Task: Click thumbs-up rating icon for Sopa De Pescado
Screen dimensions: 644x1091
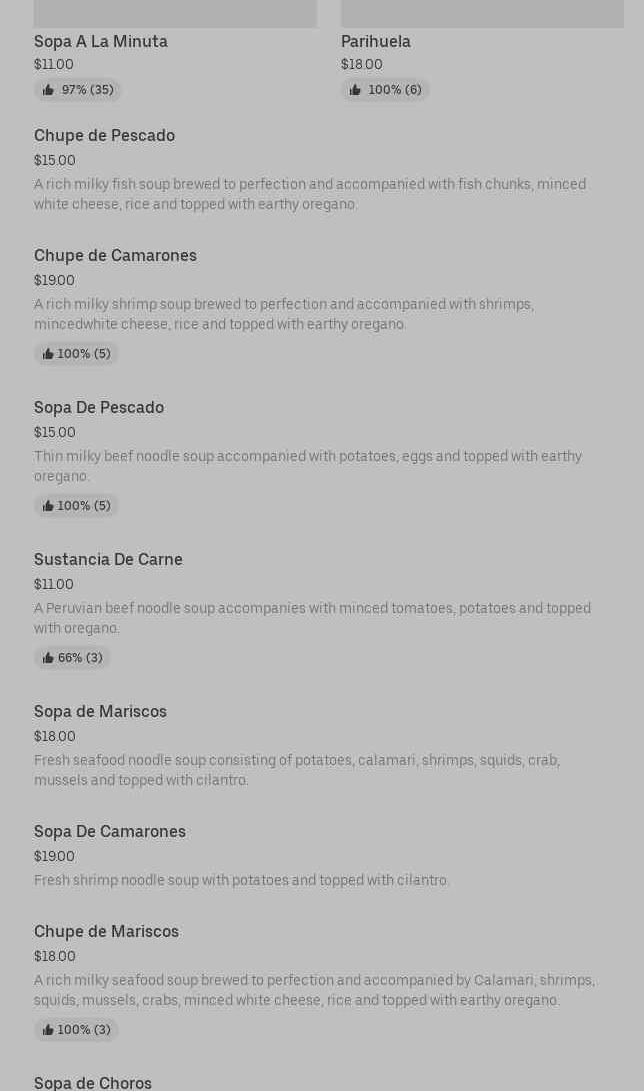Action: tap(48, 506)
